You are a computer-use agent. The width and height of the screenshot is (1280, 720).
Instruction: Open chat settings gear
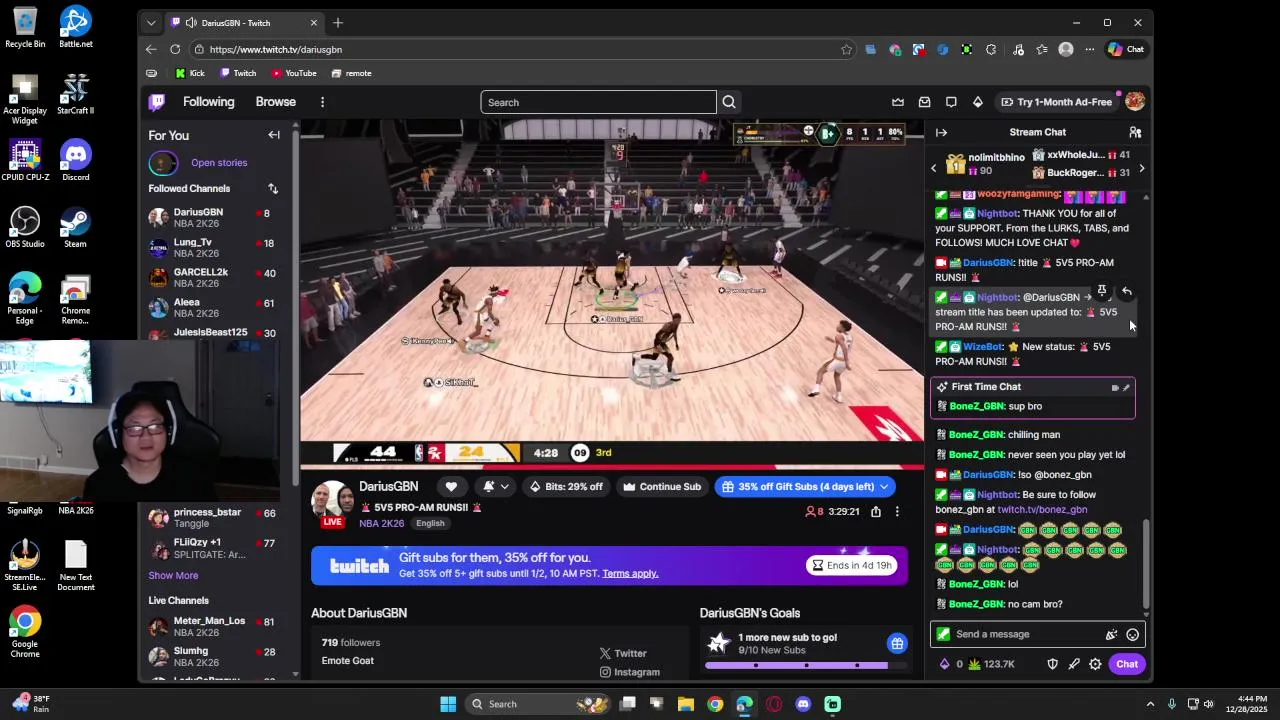pyautogui.click(x=1095, y=664)
